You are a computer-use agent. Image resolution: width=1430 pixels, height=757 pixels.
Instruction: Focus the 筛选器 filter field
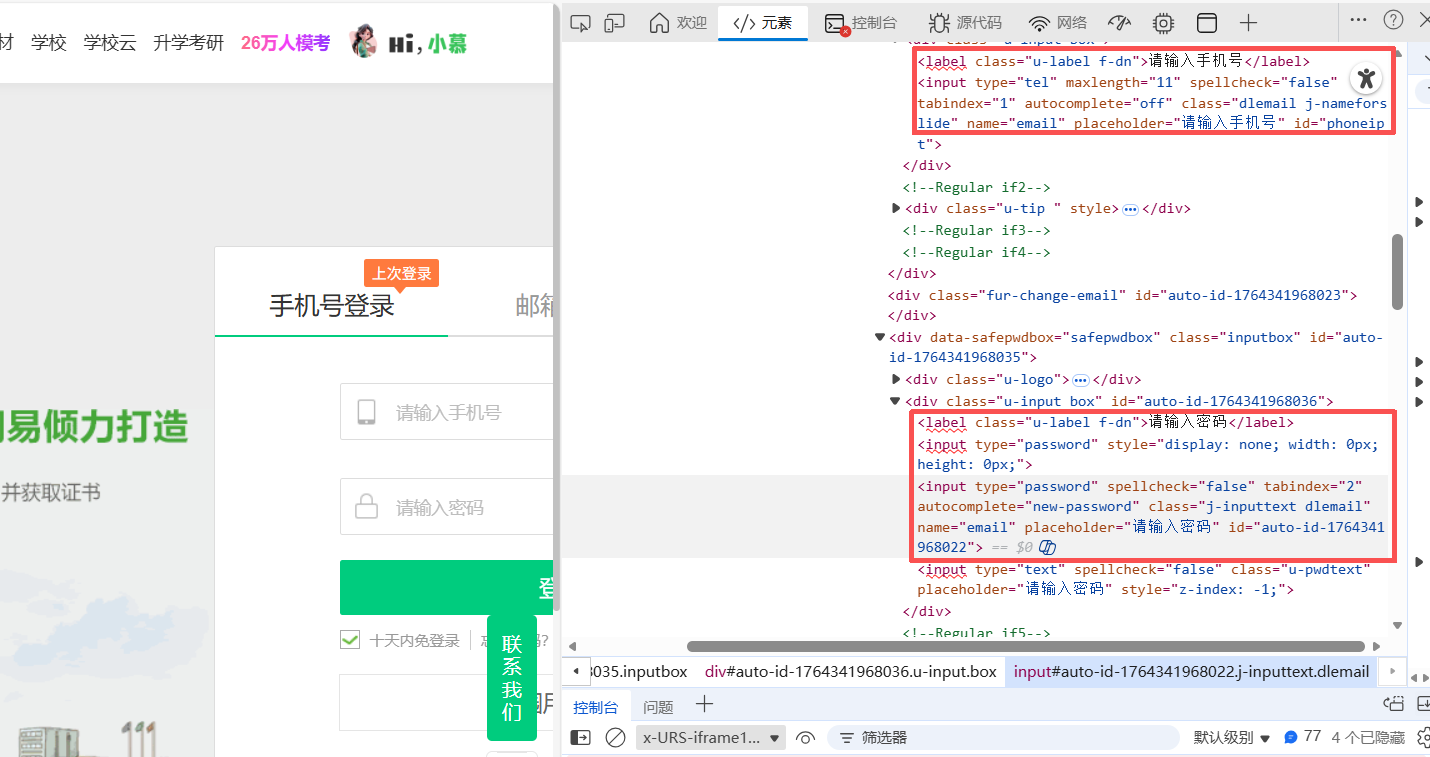click(x=1003, y=737)
